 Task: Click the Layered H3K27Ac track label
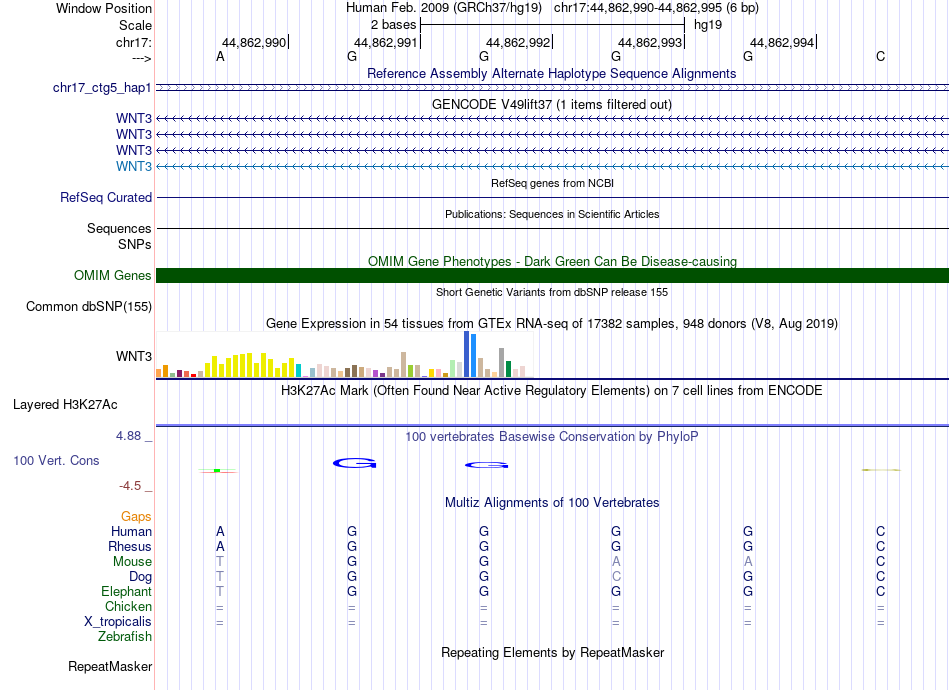point(65,405)
